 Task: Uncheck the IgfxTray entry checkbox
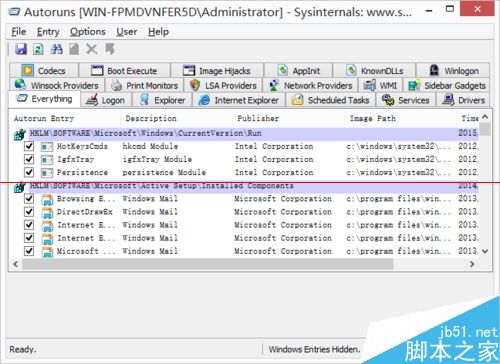(x=29, y=159)
